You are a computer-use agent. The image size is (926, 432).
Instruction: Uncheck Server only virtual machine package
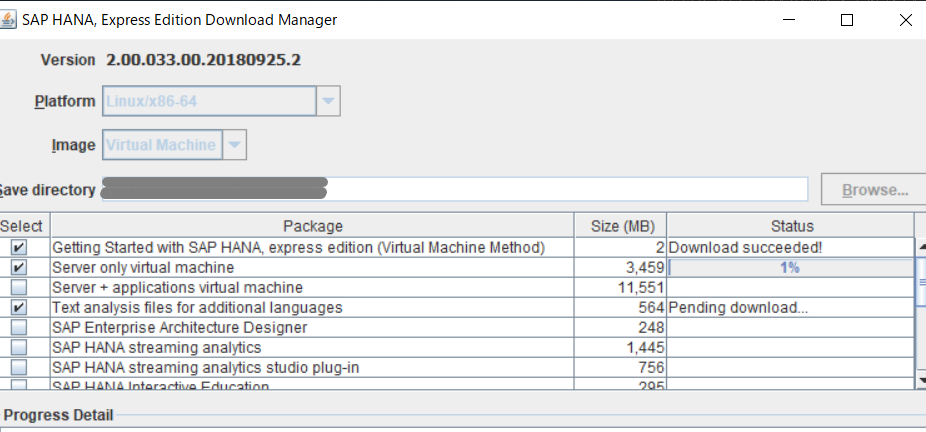point(19,267)
